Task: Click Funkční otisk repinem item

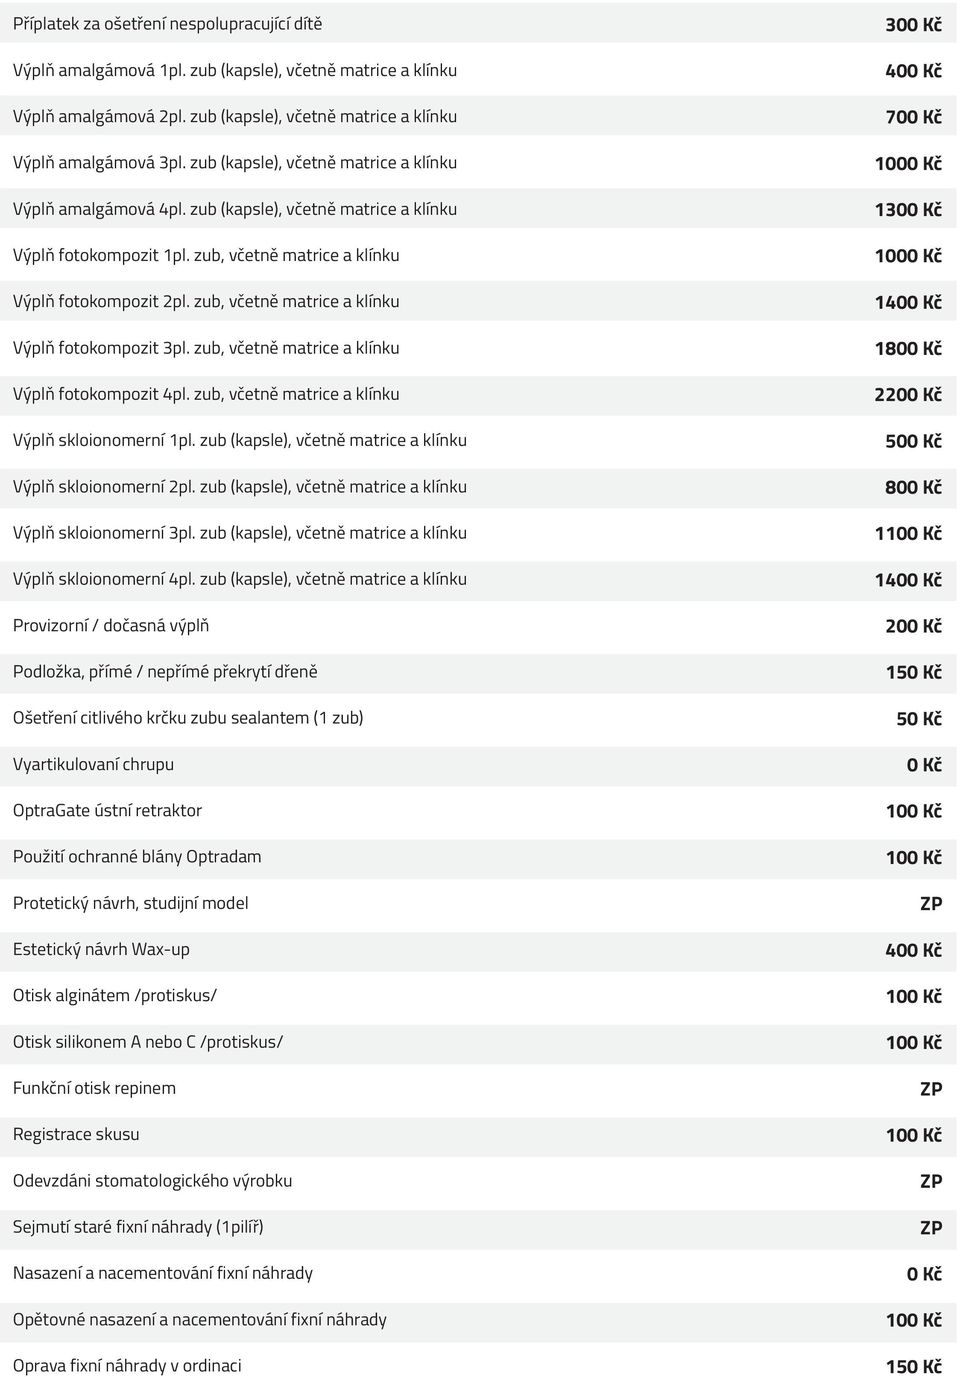Action: [x=478, y=1088]
